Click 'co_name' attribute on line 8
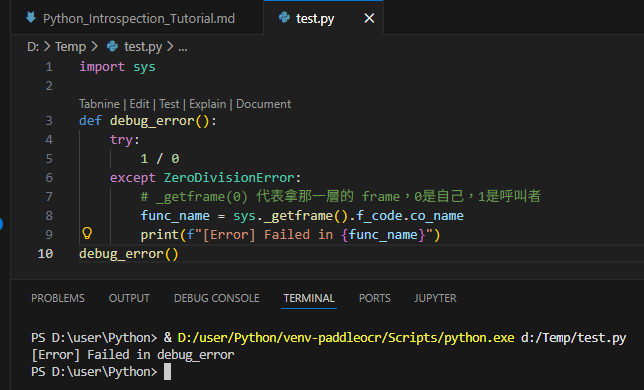Image resolution: width=644 pixels, height=390 pixels. [437, 216]
